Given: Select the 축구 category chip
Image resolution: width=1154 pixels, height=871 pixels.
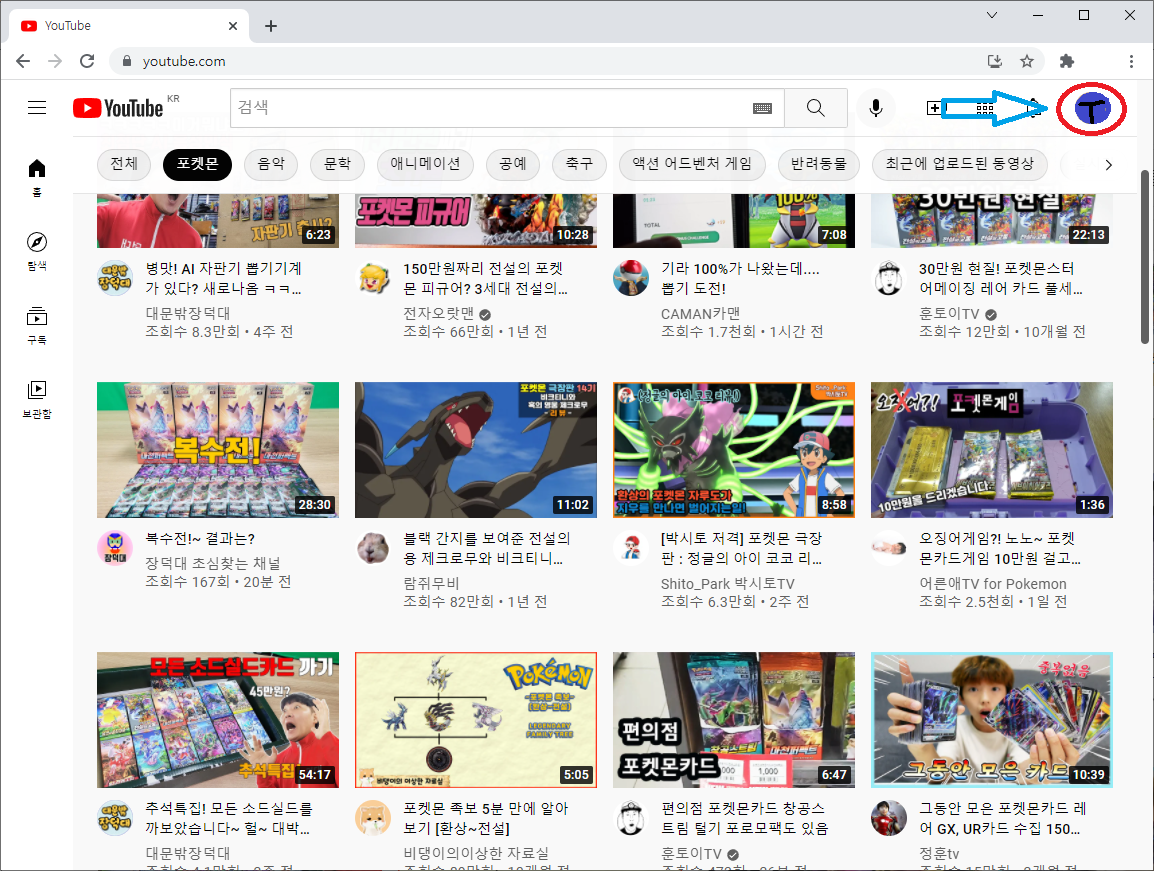Looking at the screenshot, I should (579, 164).
